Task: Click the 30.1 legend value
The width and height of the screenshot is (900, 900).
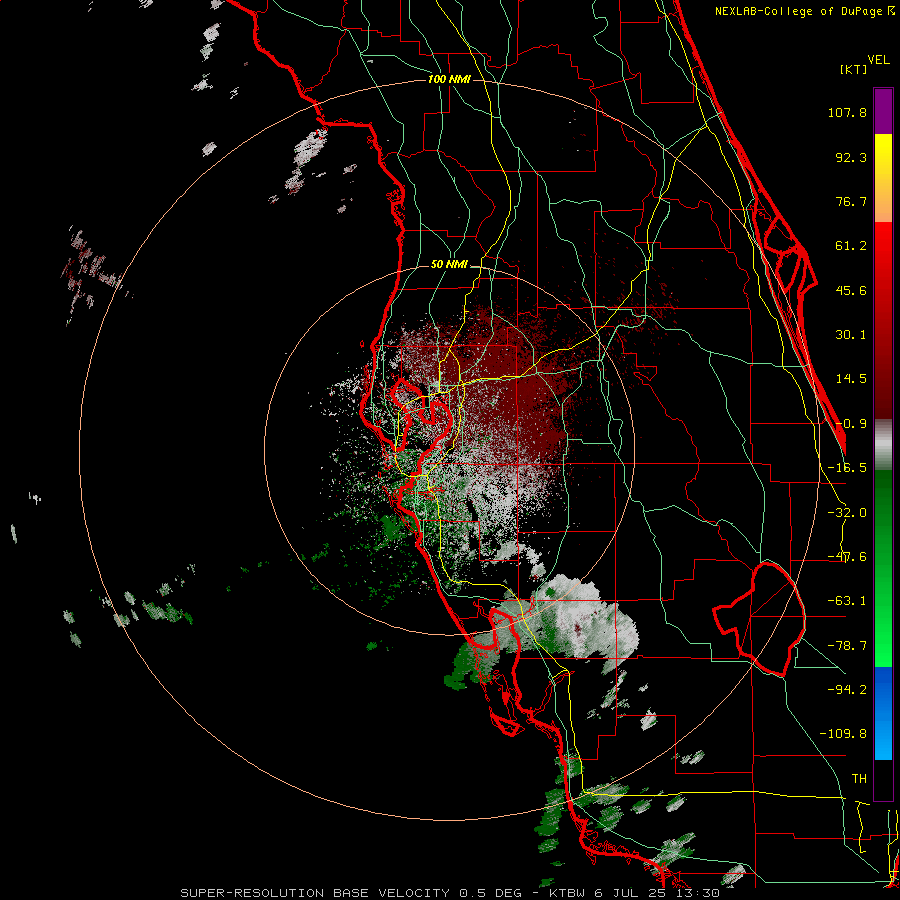Action: coord(851,335)
